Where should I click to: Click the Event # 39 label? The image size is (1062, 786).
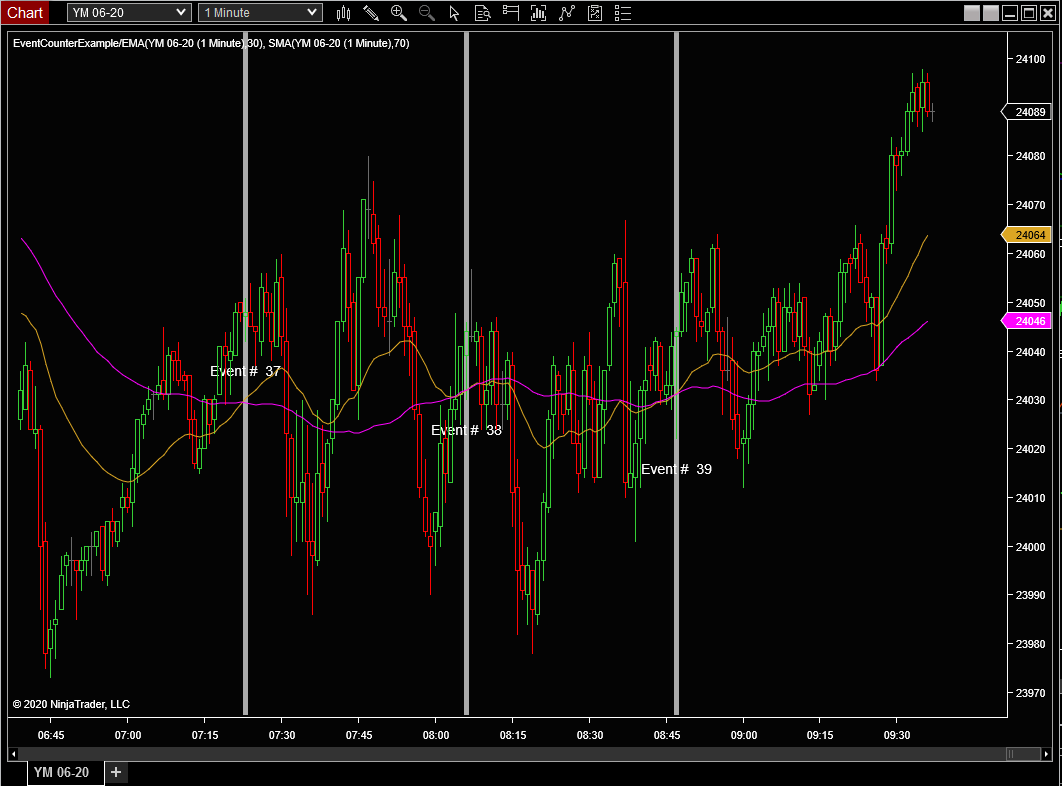click(677, 469)
